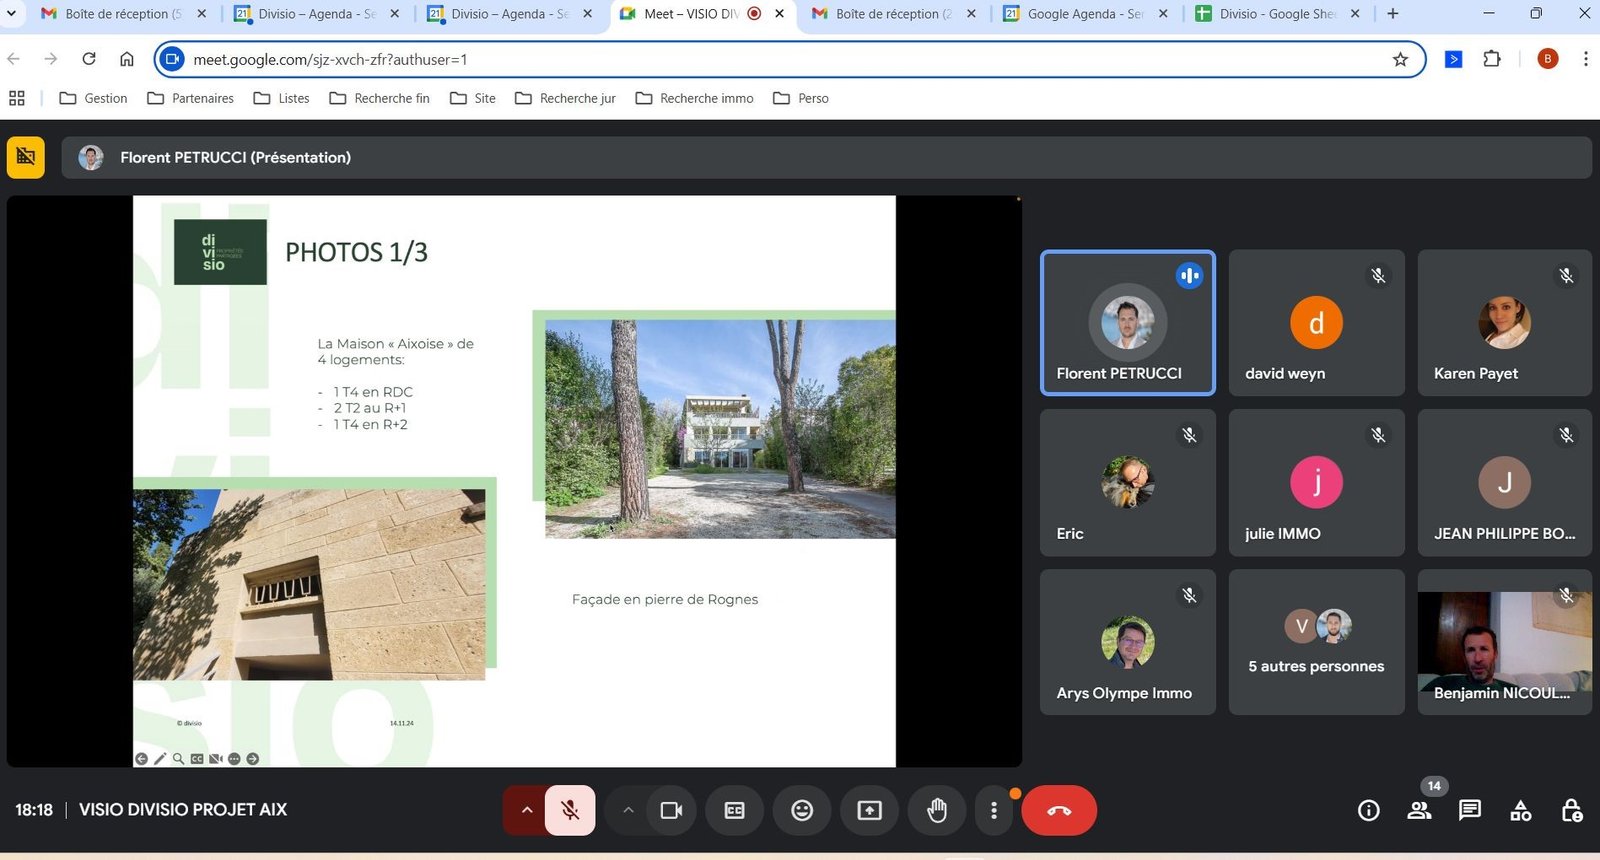Click the pen annotation icon on slide

click(160, 759)
